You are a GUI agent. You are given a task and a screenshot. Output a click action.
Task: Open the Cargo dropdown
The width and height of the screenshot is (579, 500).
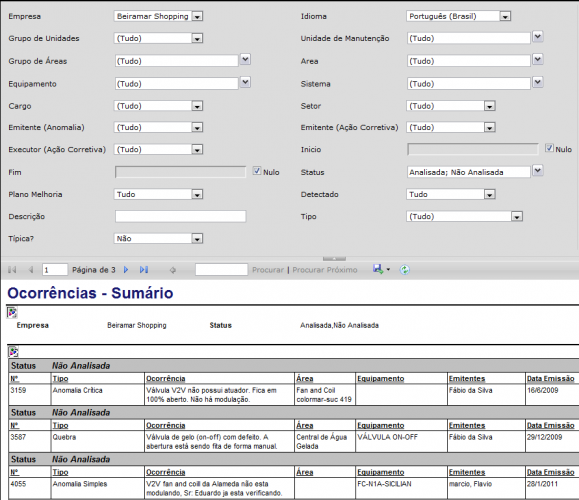(197, 106)
